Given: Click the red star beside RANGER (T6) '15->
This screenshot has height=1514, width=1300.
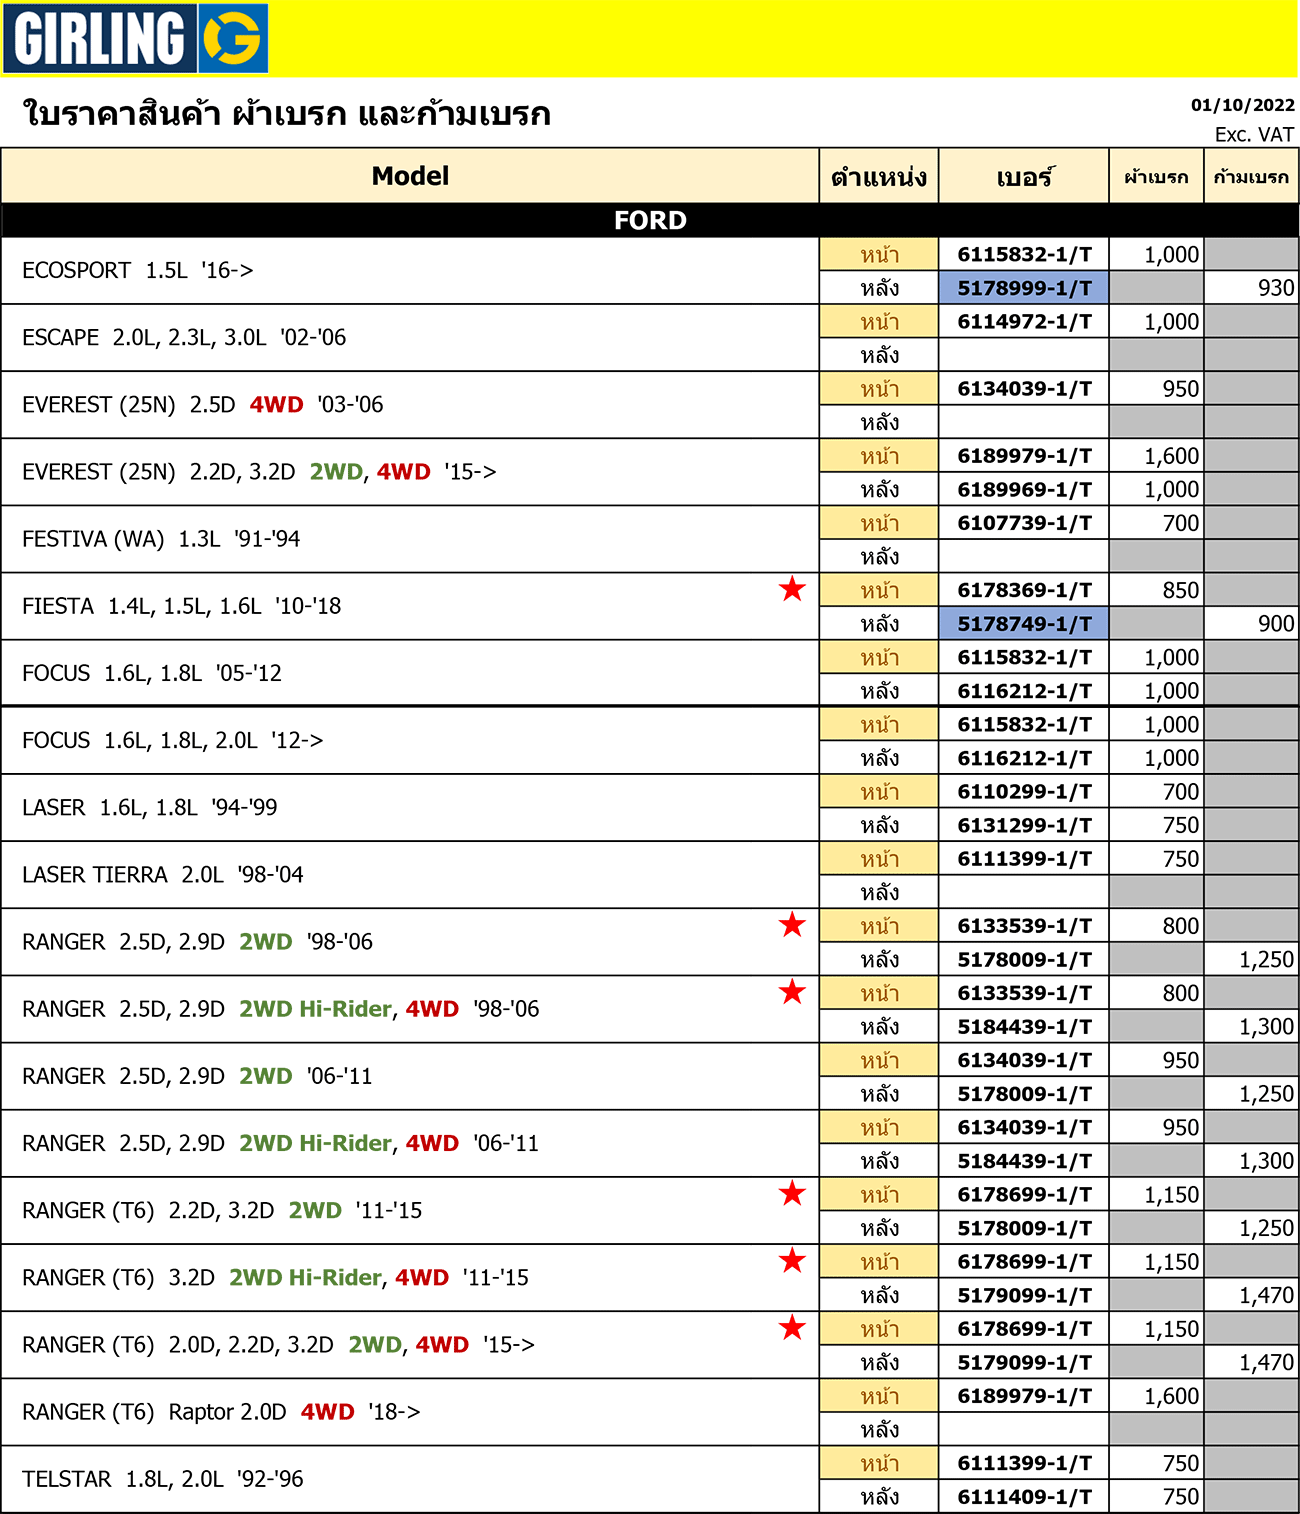Looking at the screenshot, I should (x=792, y=1328).
